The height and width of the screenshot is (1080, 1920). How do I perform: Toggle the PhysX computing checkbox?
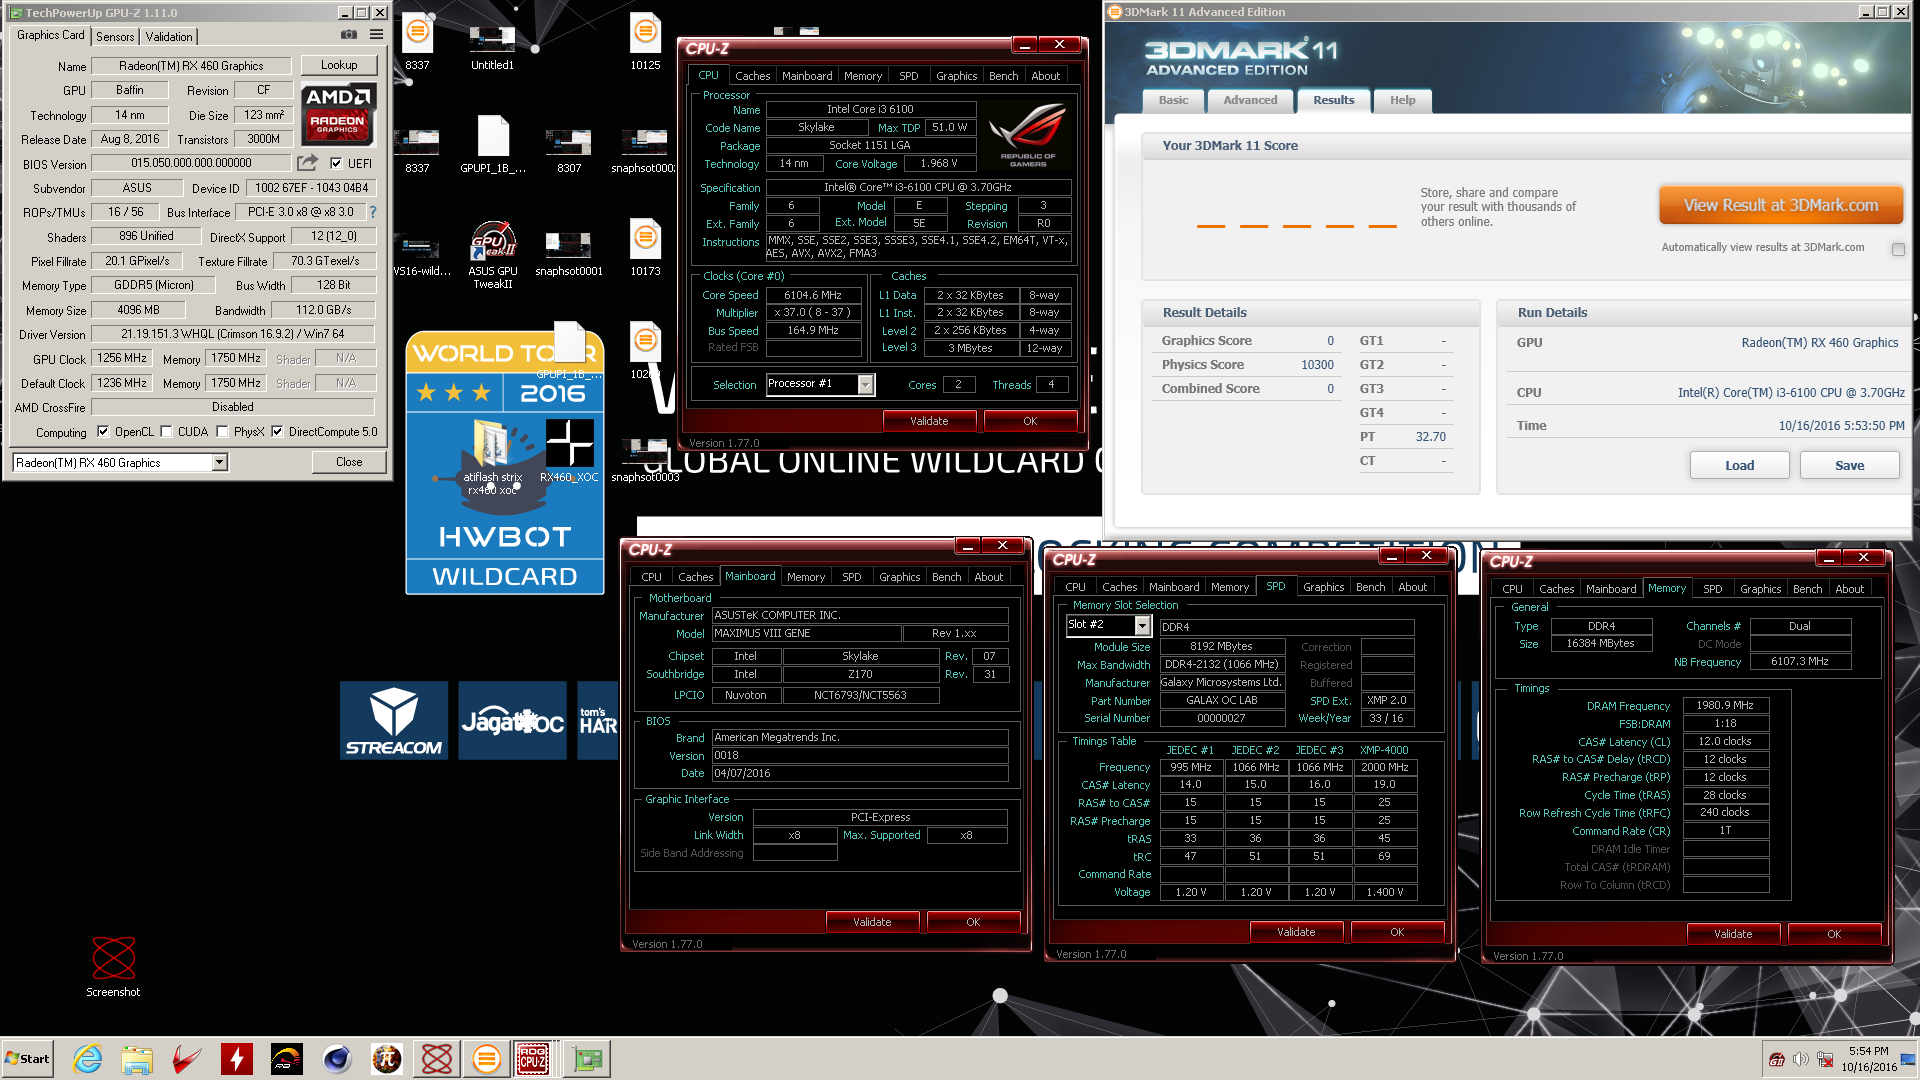coord(223,432)
